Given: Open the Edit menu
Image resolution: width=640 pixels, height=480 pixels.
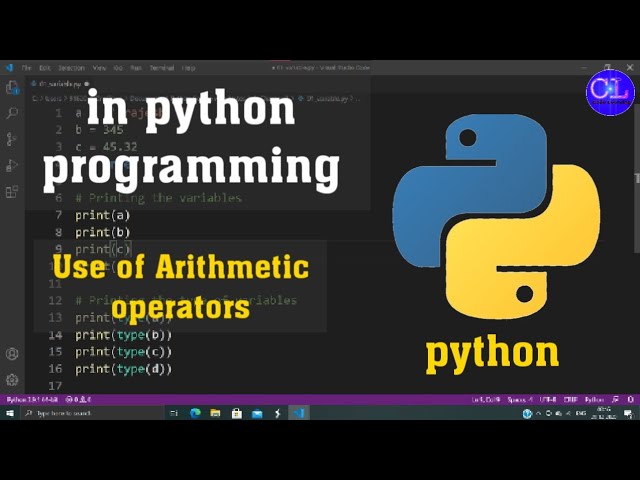Looking at the screenshot, I should tap(45, 68).
